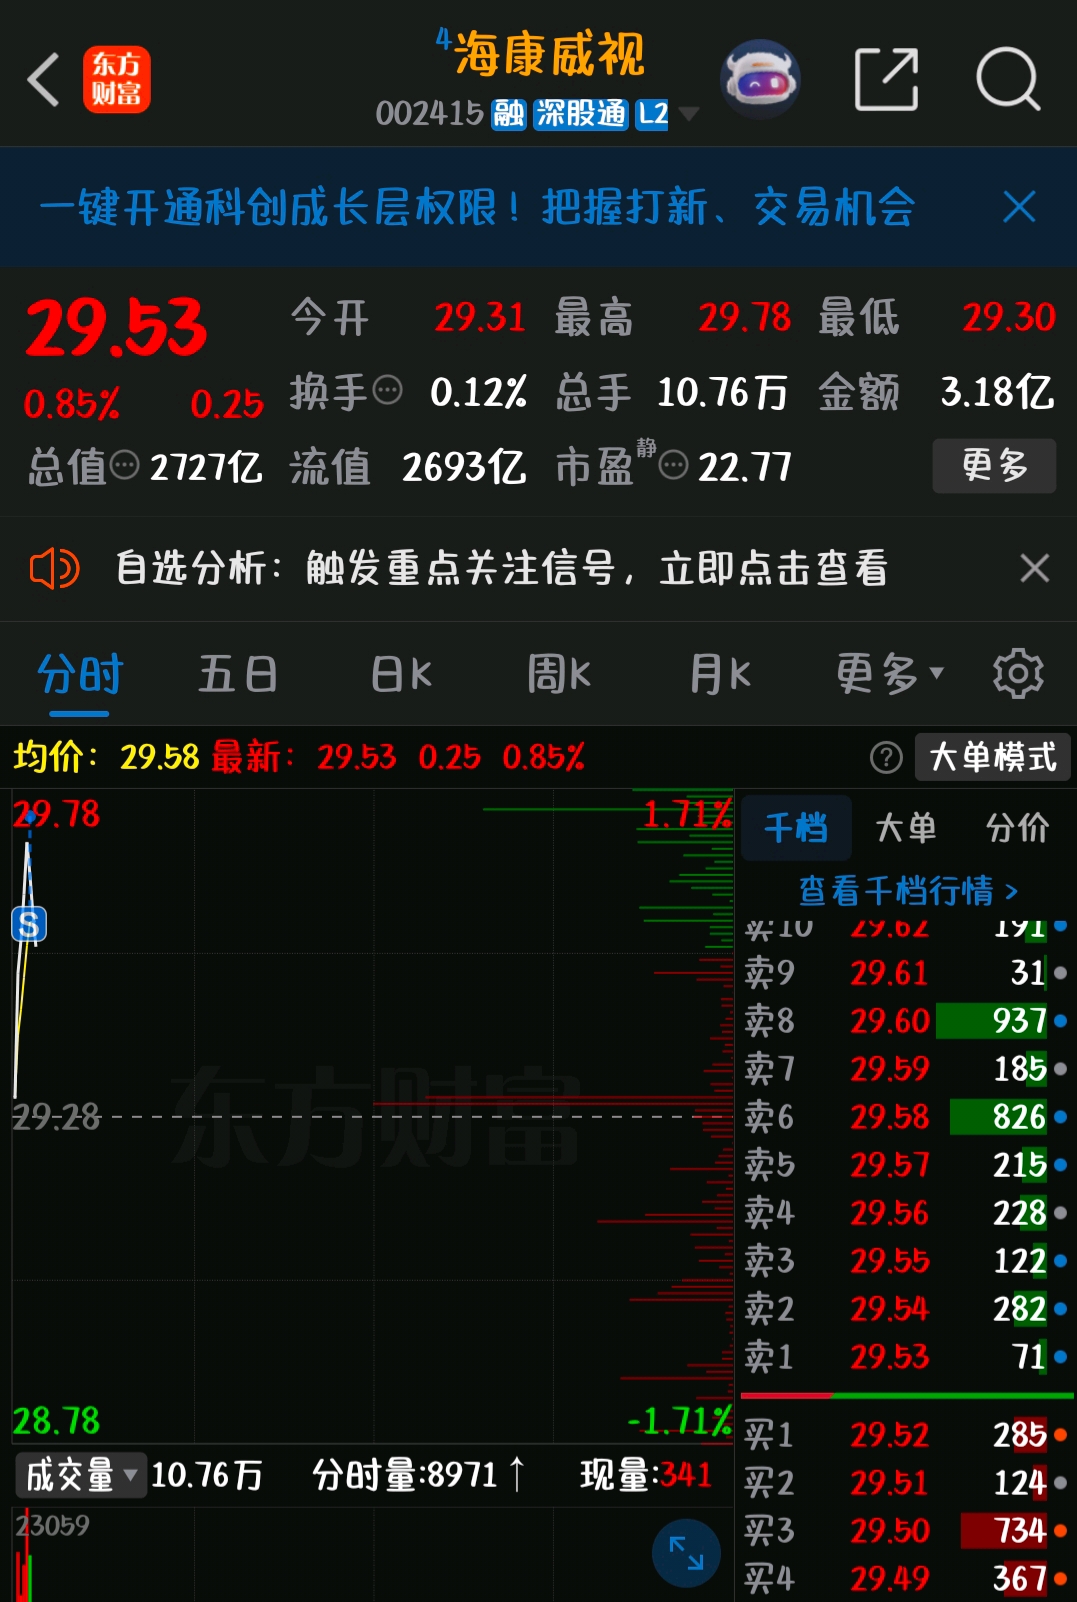Open the 更多 chart period dropdown
This screenshot has height=1602, width=1077.
pos(890,674)
